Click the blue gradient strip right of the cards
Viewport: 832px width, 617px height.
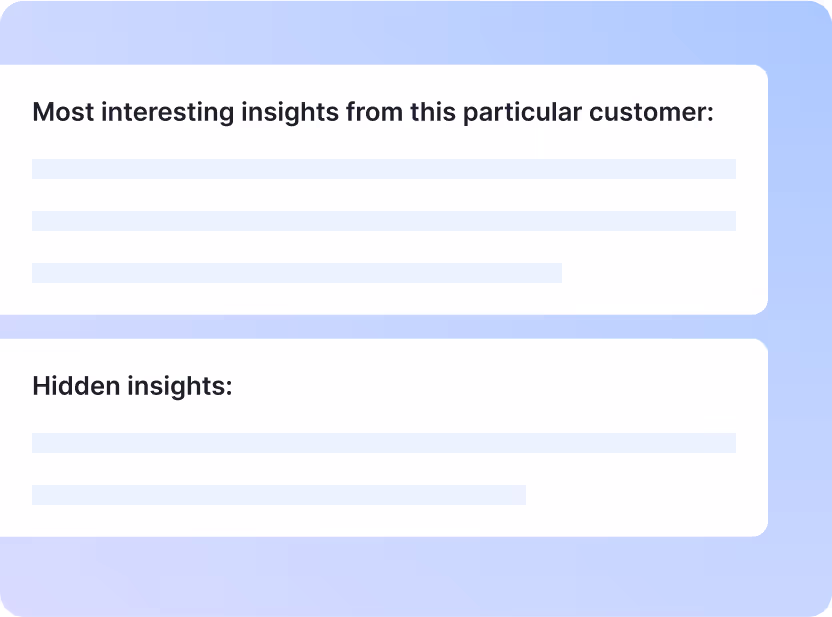pyautogui.click(x=800, y=300)
